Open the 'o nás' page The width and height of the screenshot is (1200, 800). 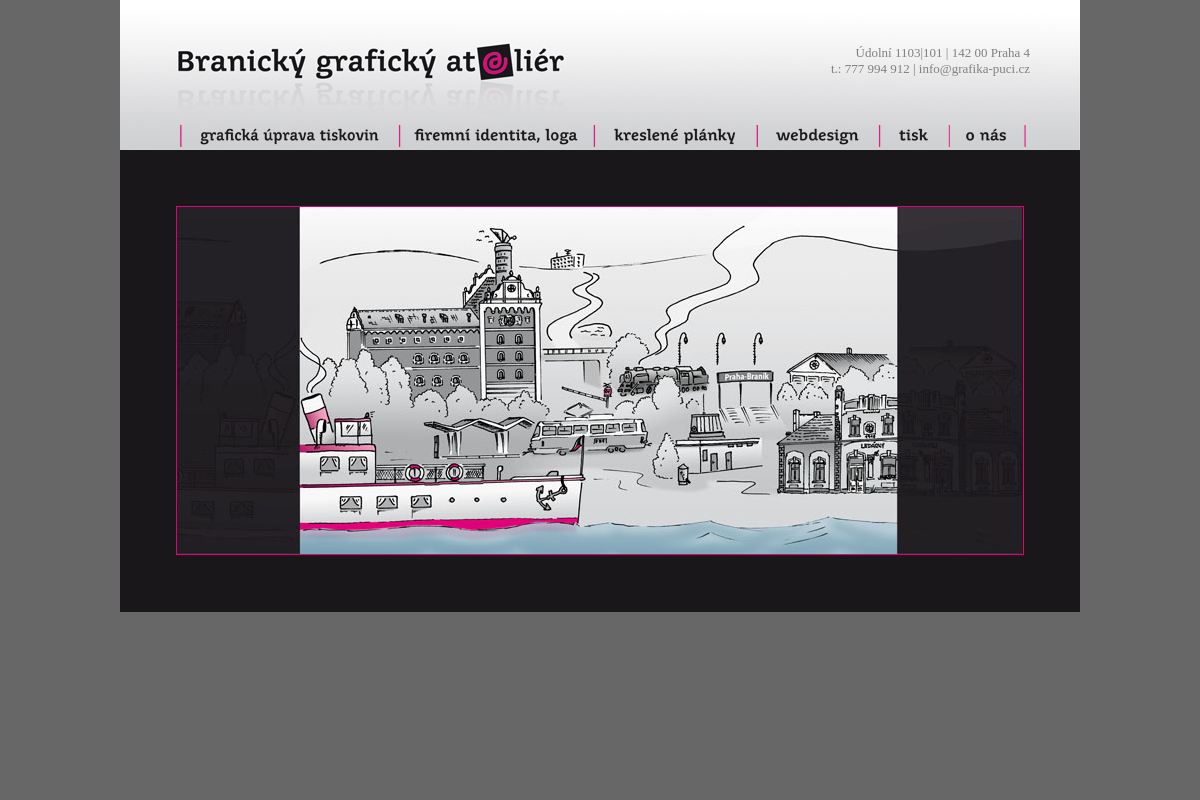point(986,135)
